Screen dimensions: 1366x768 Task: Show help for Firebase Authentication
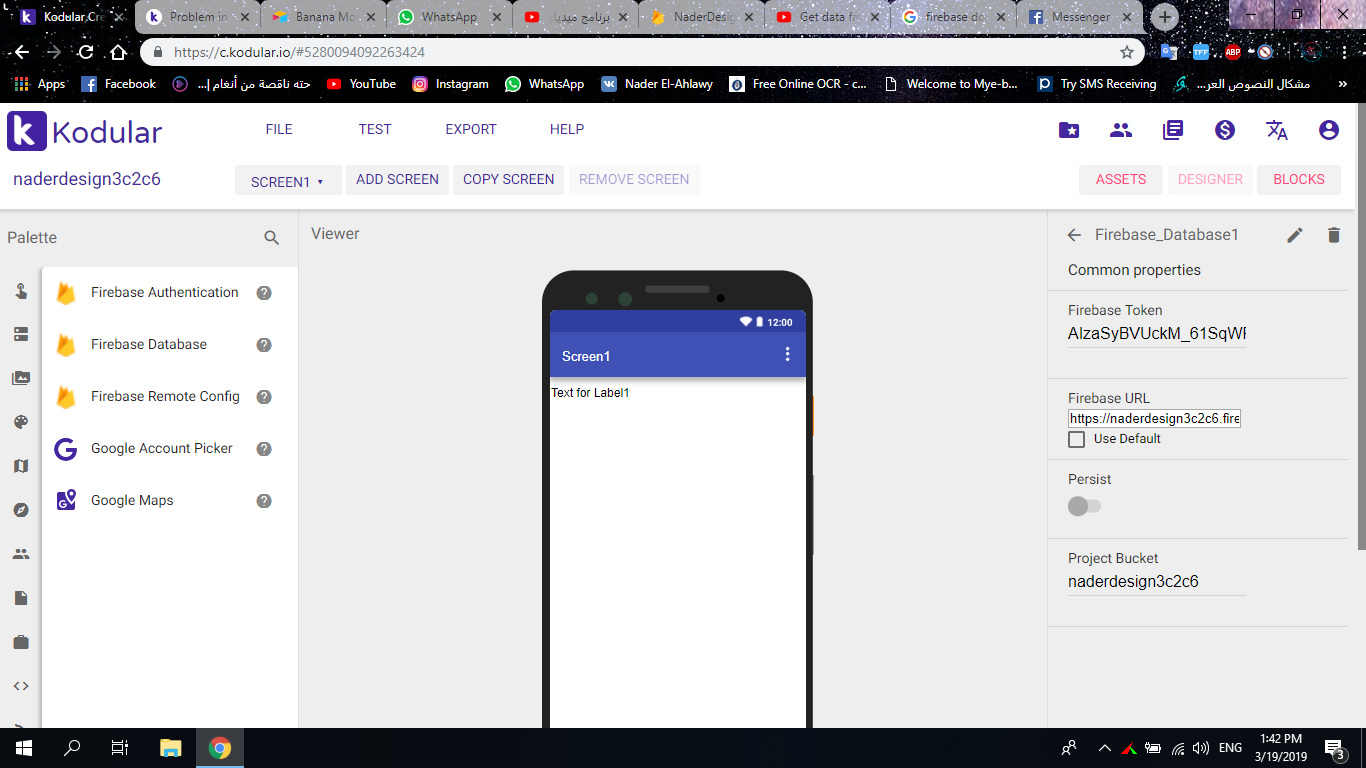coord(264,293)
